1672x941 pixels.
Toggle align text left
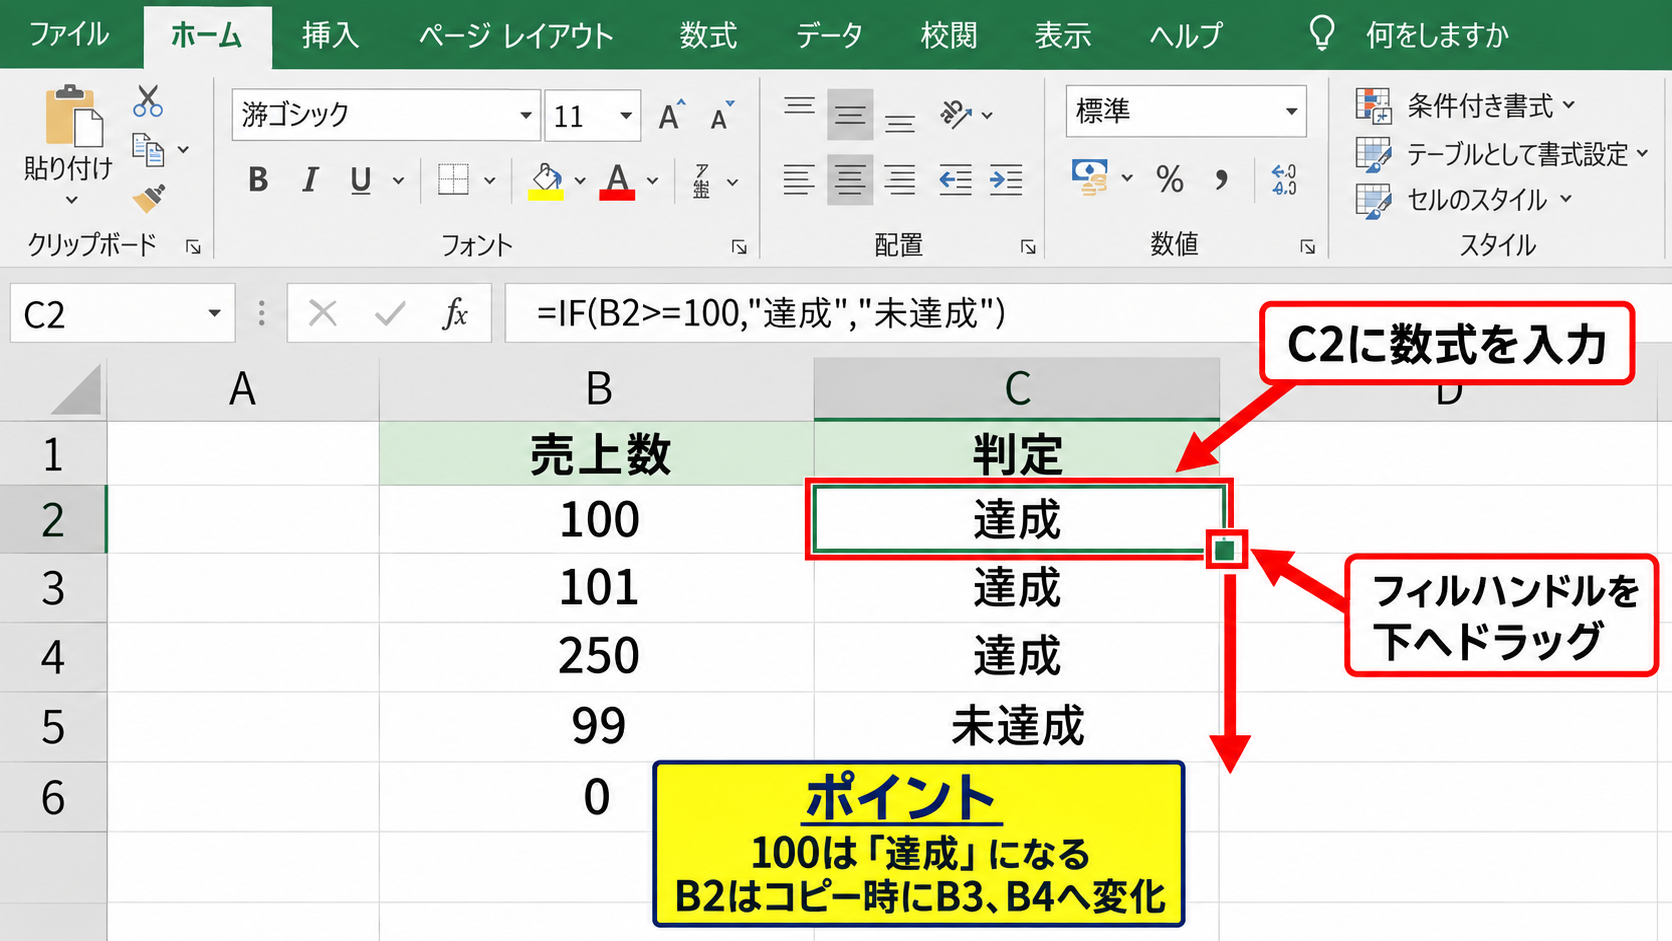[x=798, y=180]
